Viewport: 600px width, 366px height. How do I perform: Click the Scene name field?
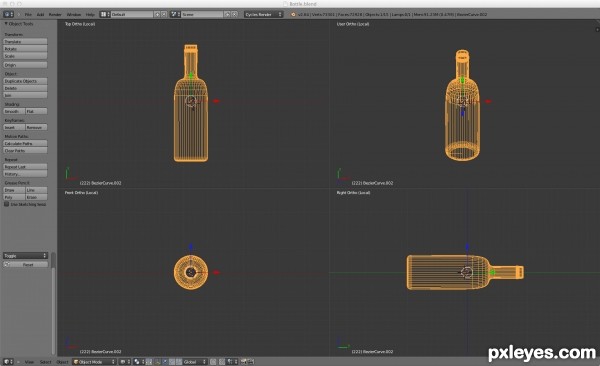(x=202, y=14)
